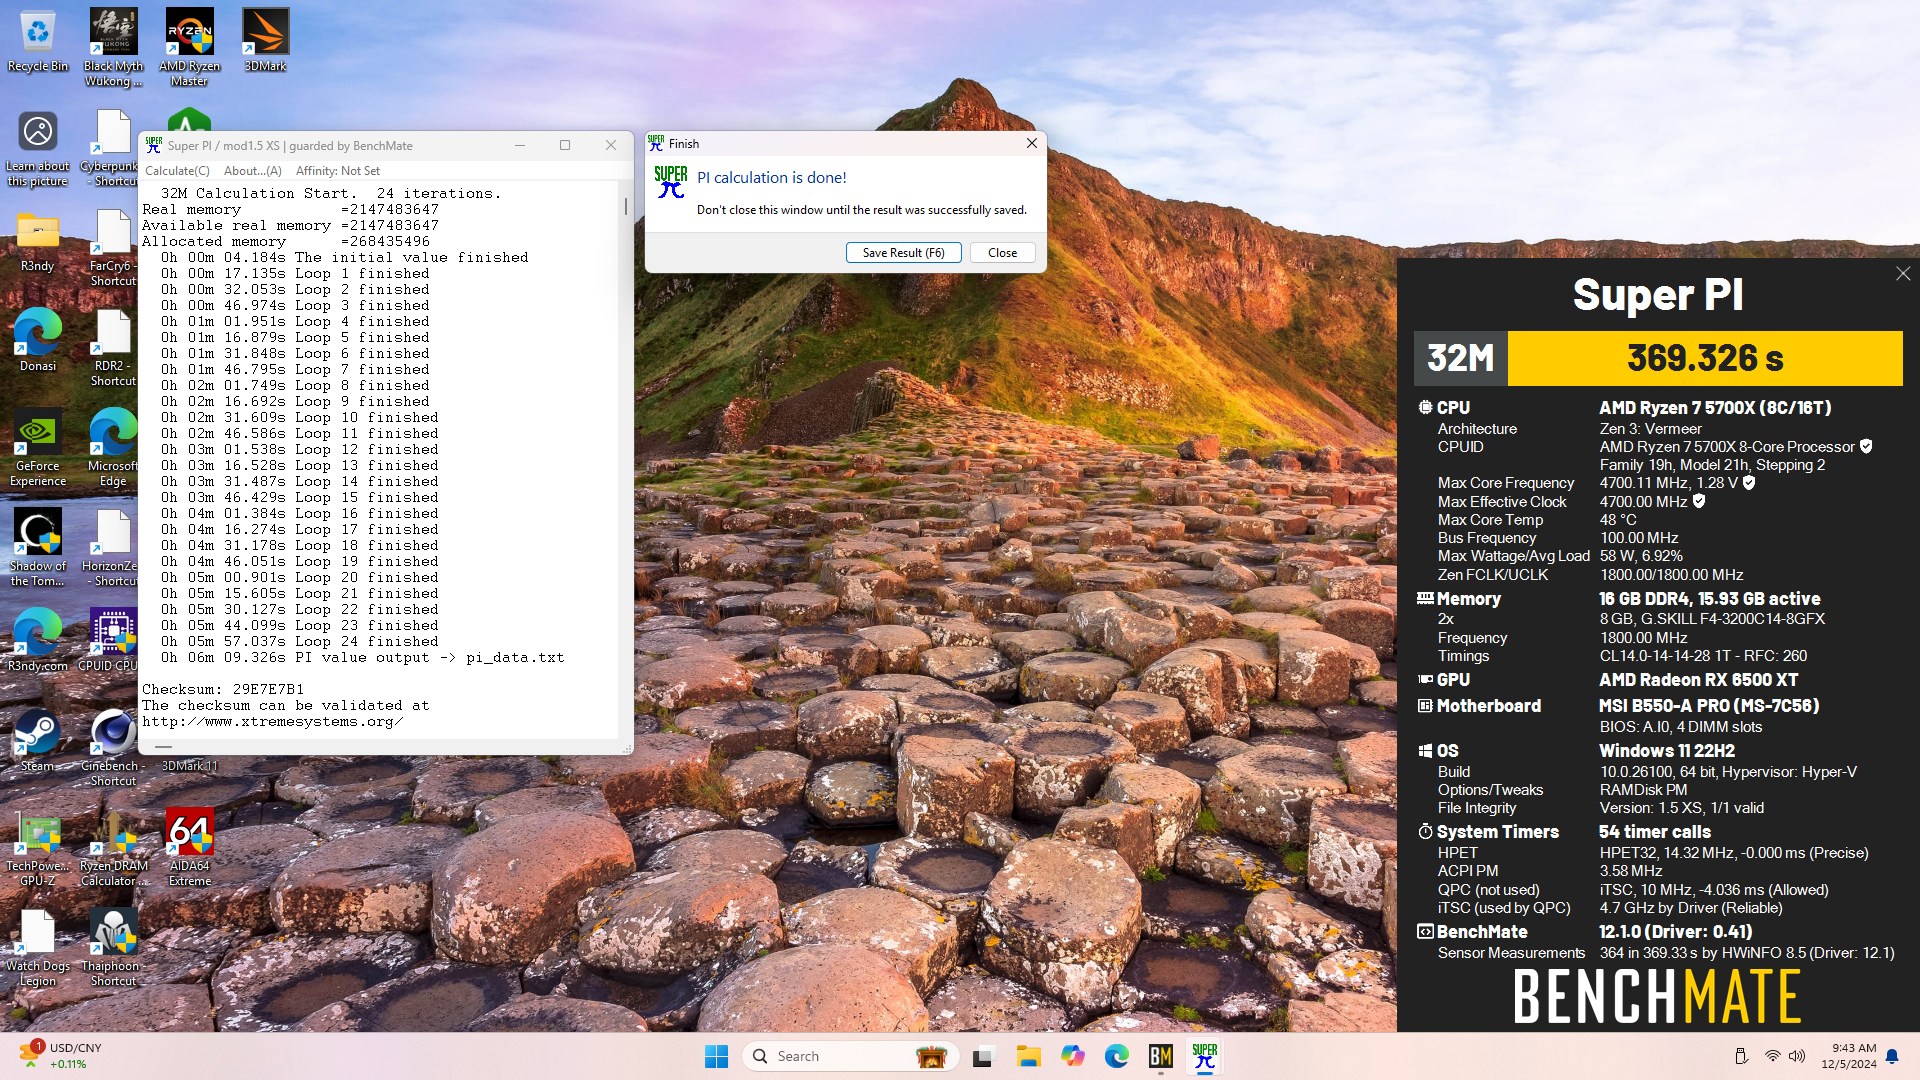Viewport: 1920px width, 1080px height.
Task: Open FarCry6 shortcut on desktop
Action: point(113,248)
